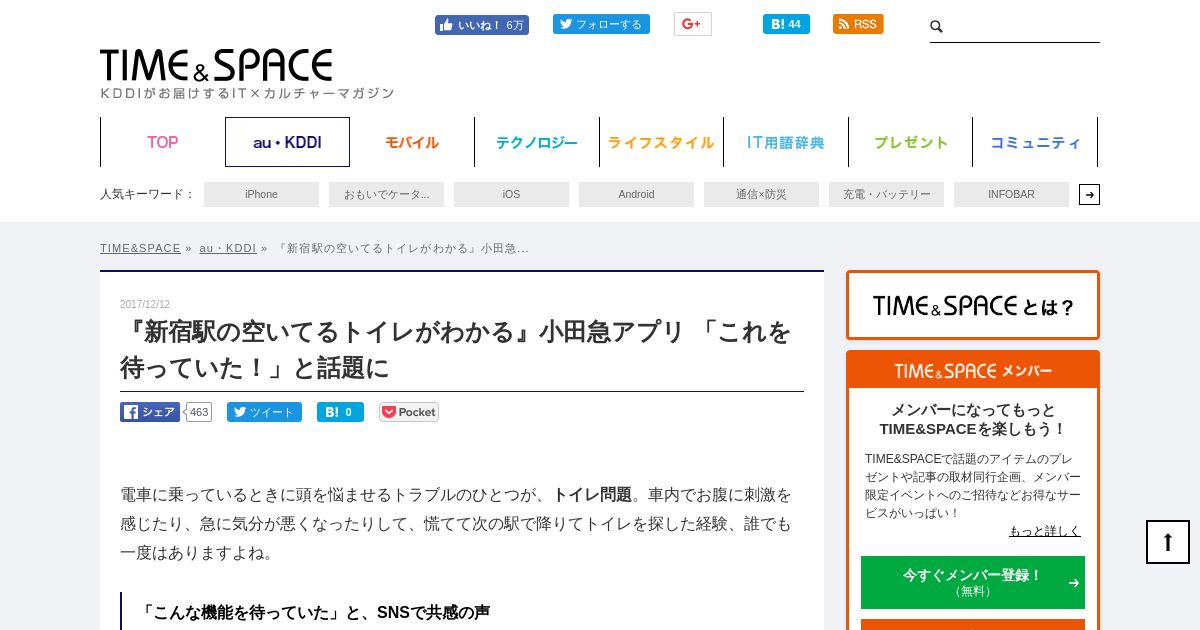Click the 今すぐメンバー登録！ green button
This screenshot has height=630, width=1200.
[973, 582]
